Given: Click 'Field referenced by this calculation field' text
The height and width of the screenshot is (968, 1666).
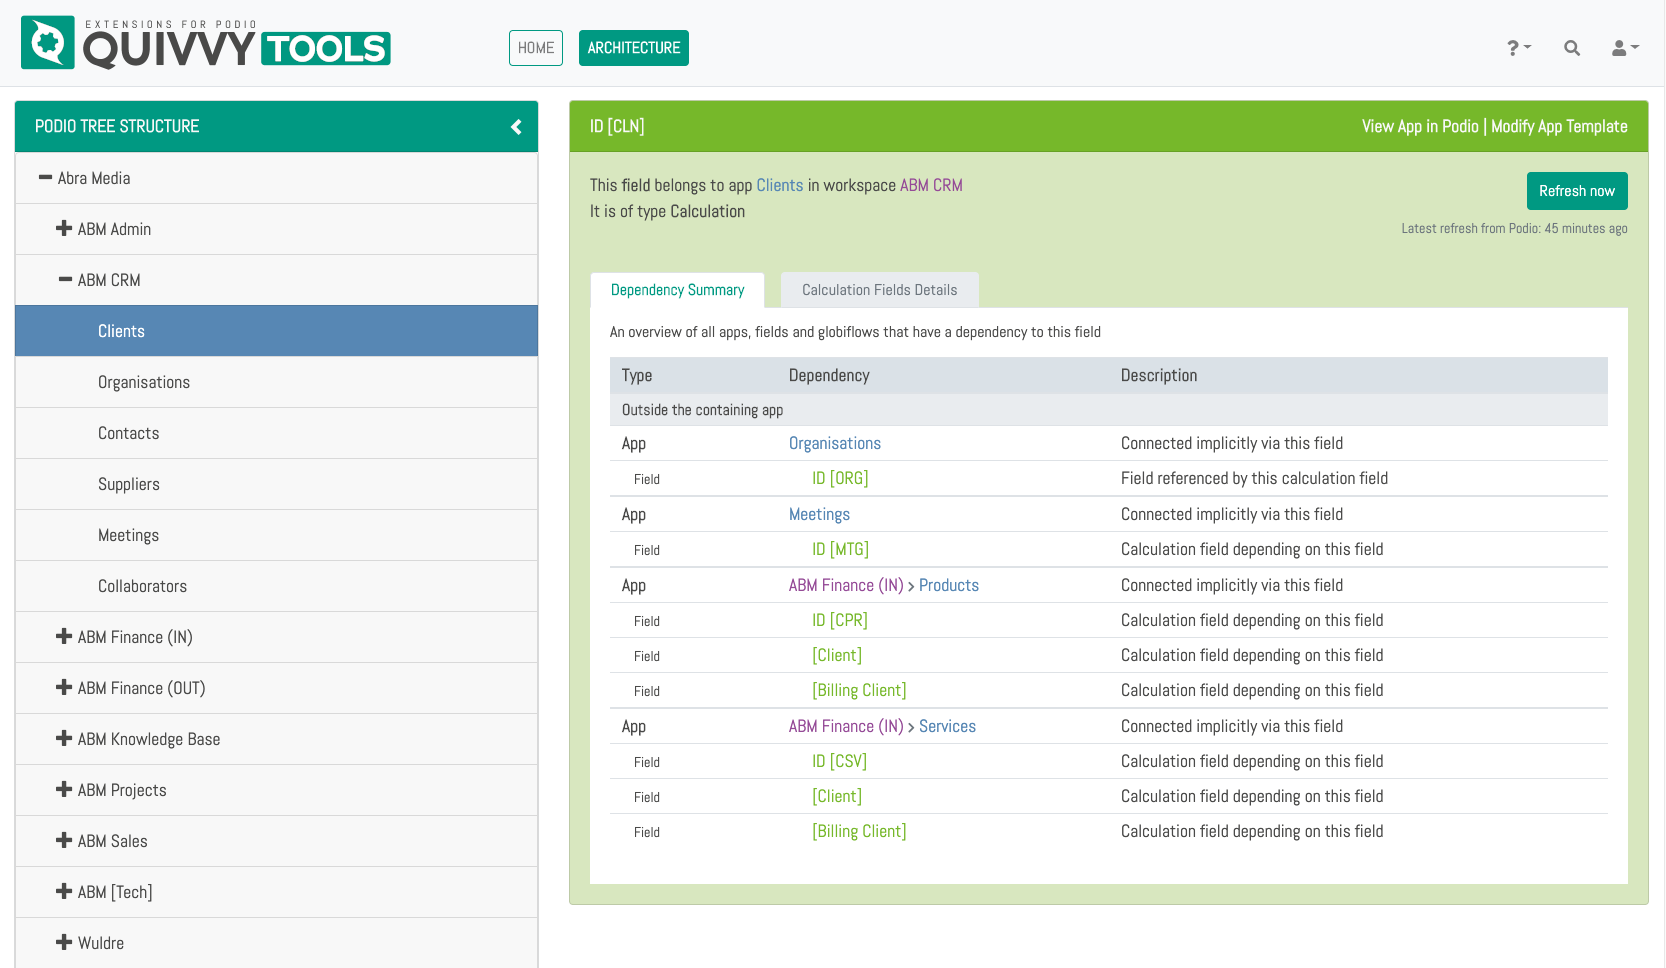Looking at the screenshot, I should 1254,479.
